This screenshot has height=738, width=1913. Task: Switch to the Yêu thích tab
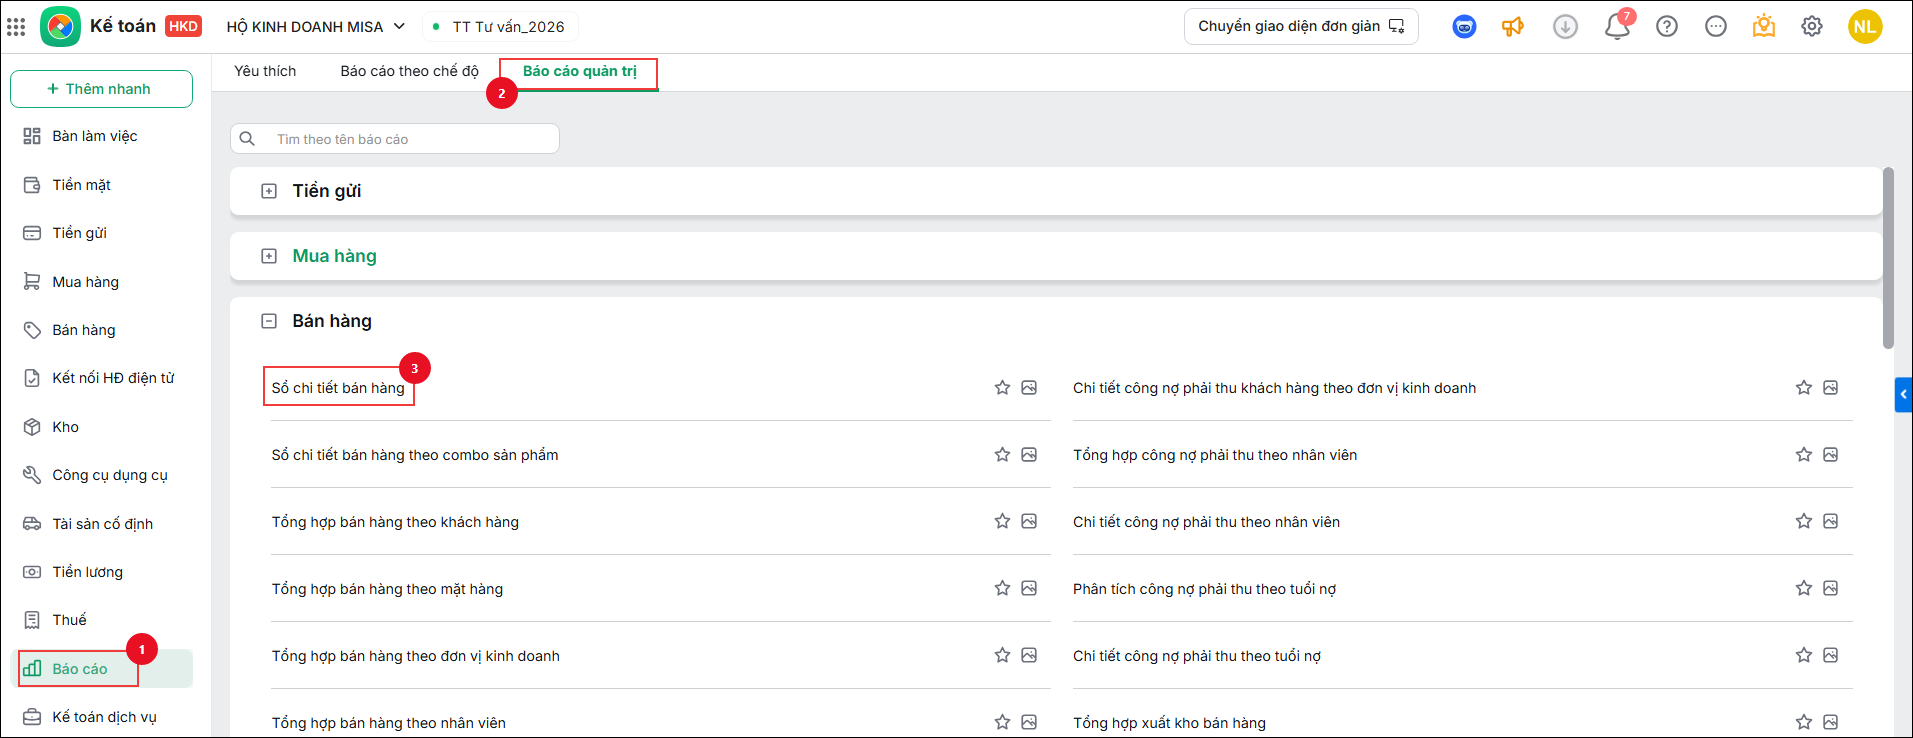click(x=265, y=71)
